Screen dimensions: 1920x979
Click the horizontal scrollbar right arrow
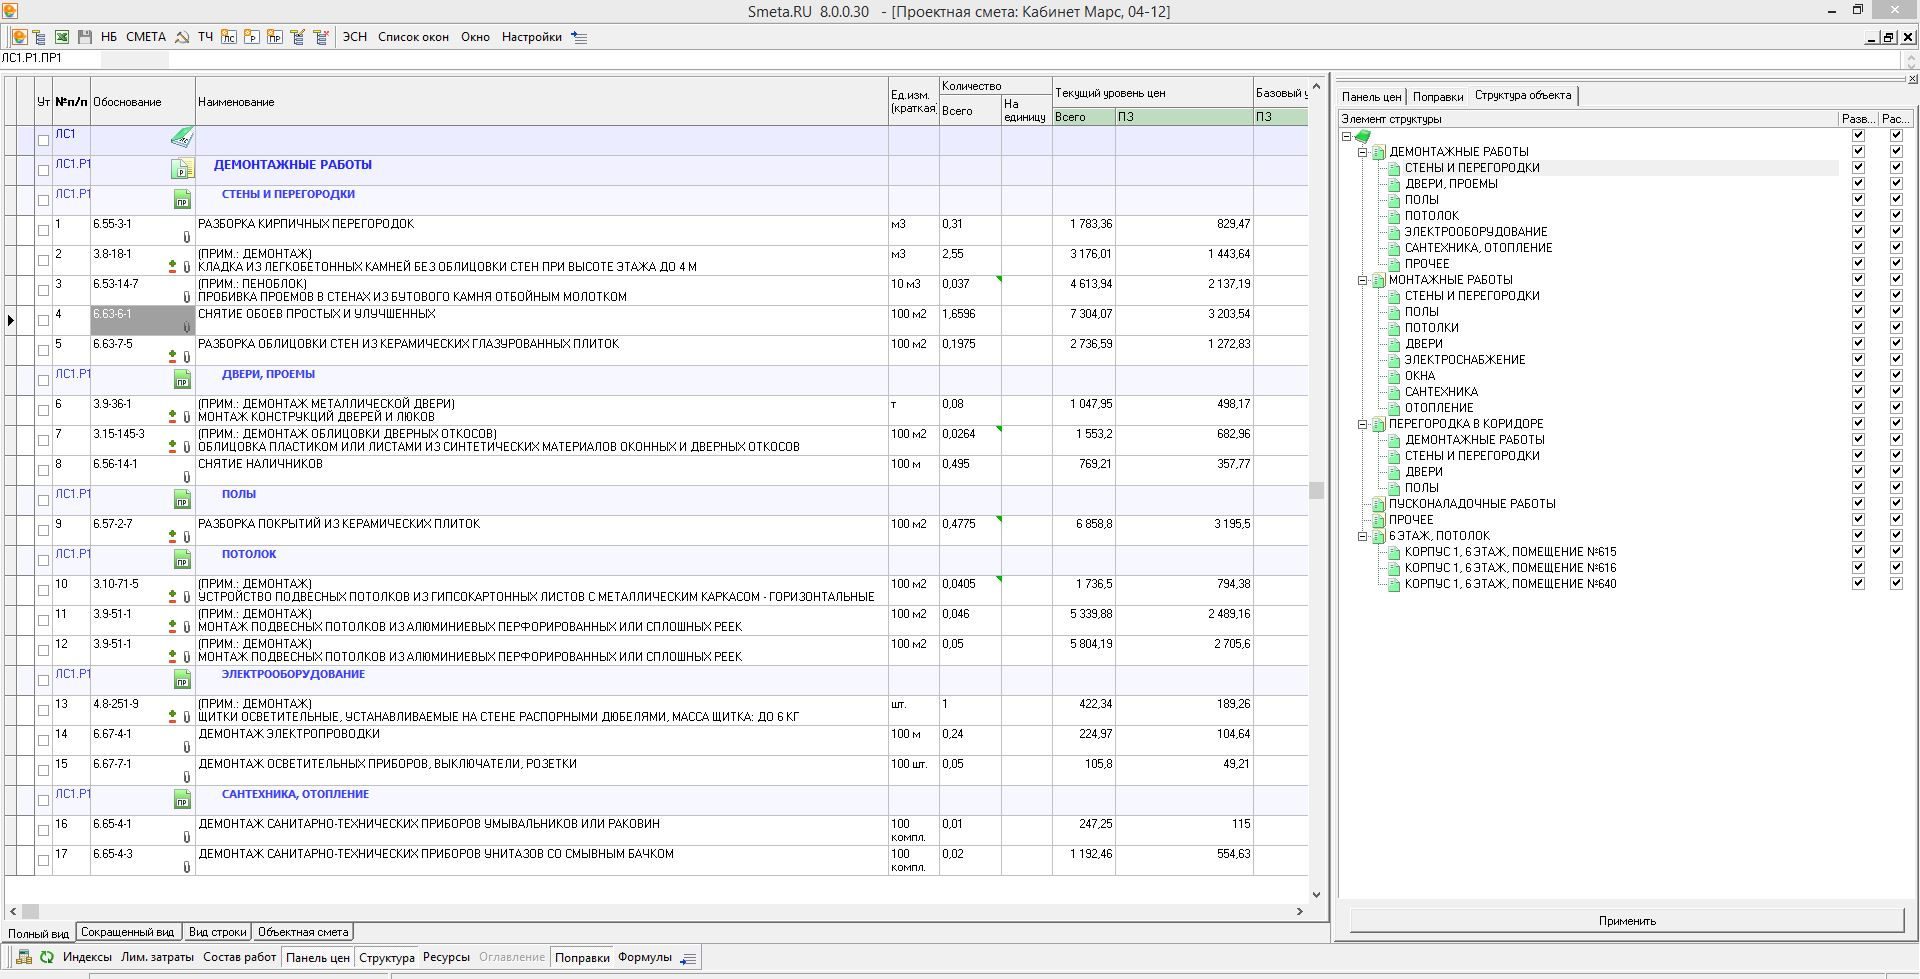coord(1299,911)
